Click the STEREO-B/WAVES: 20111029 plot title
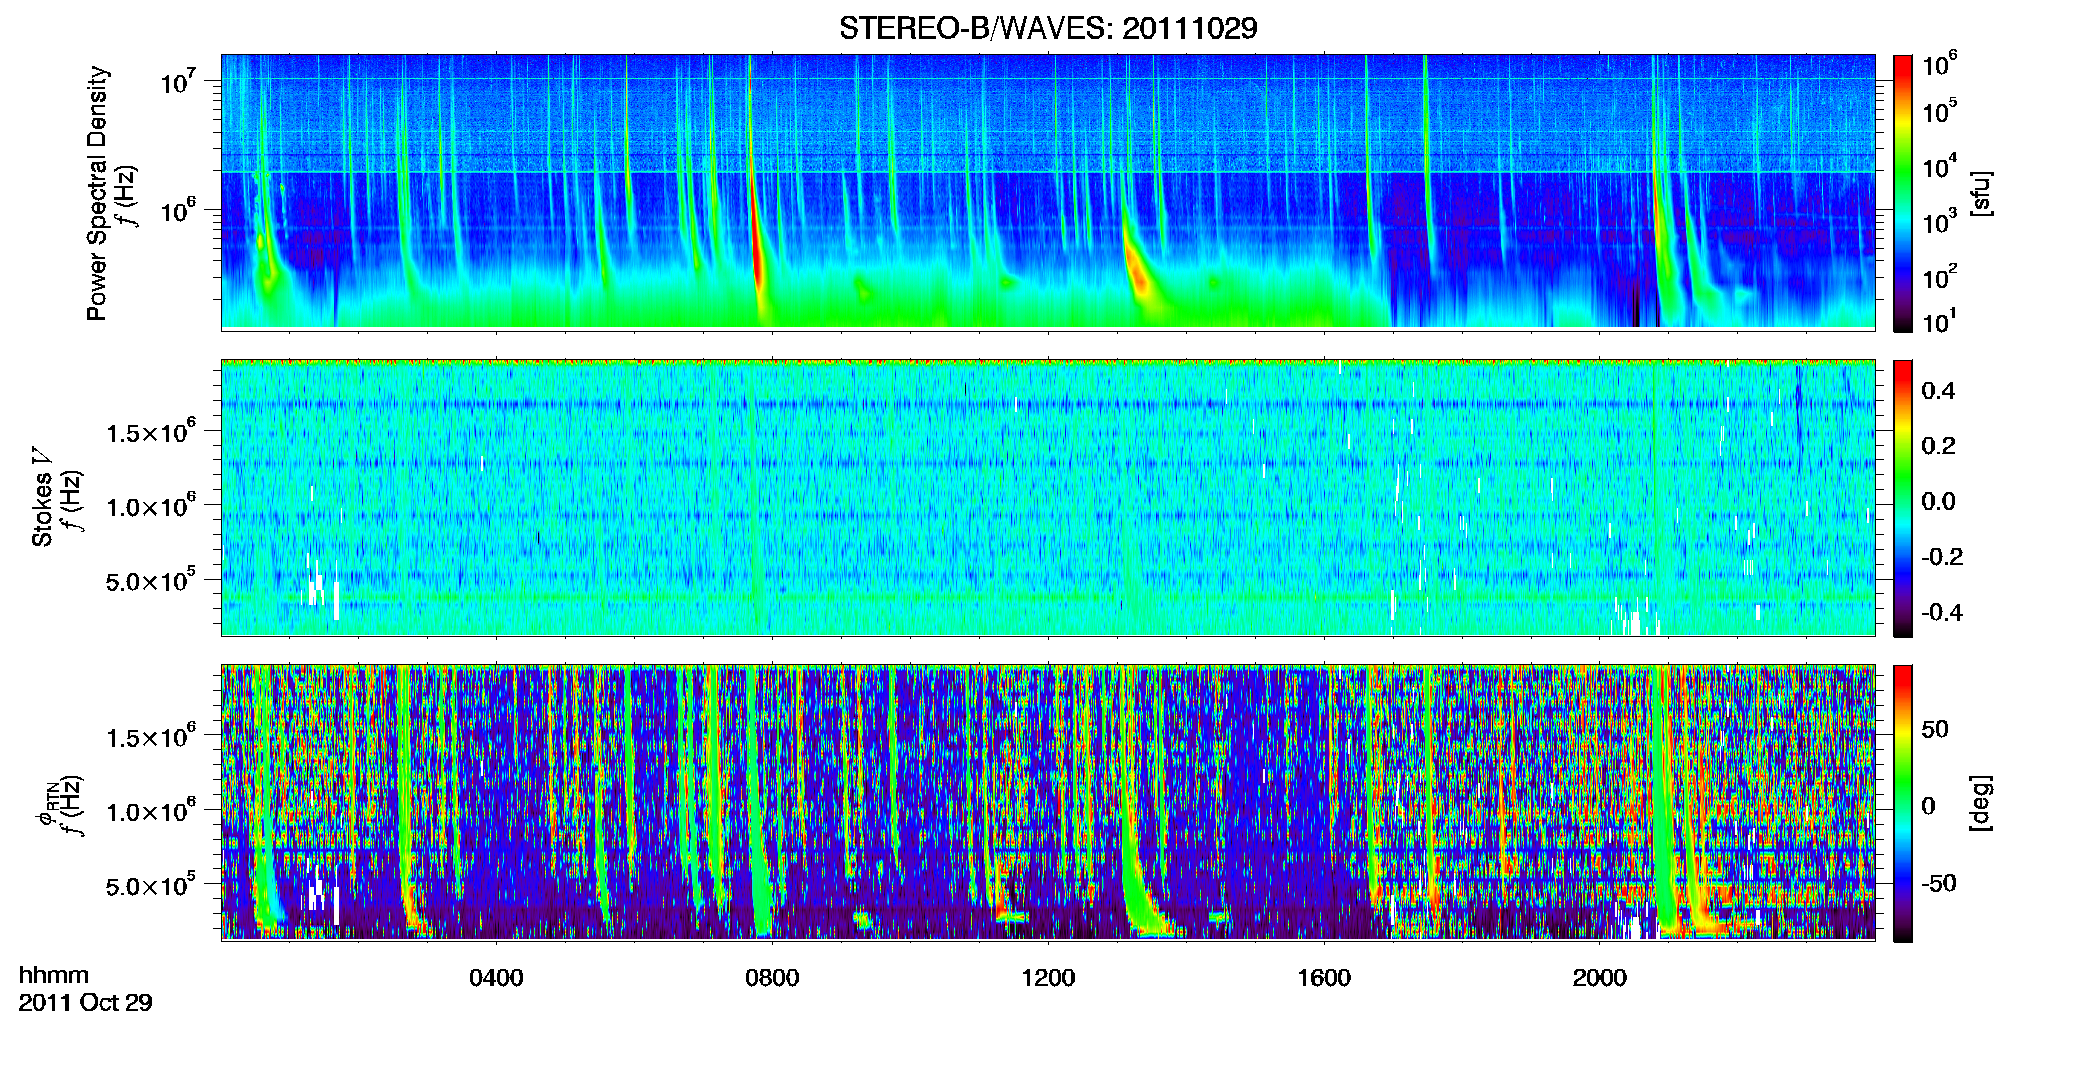2096x1080 pixels. [x=1048, y=28]
